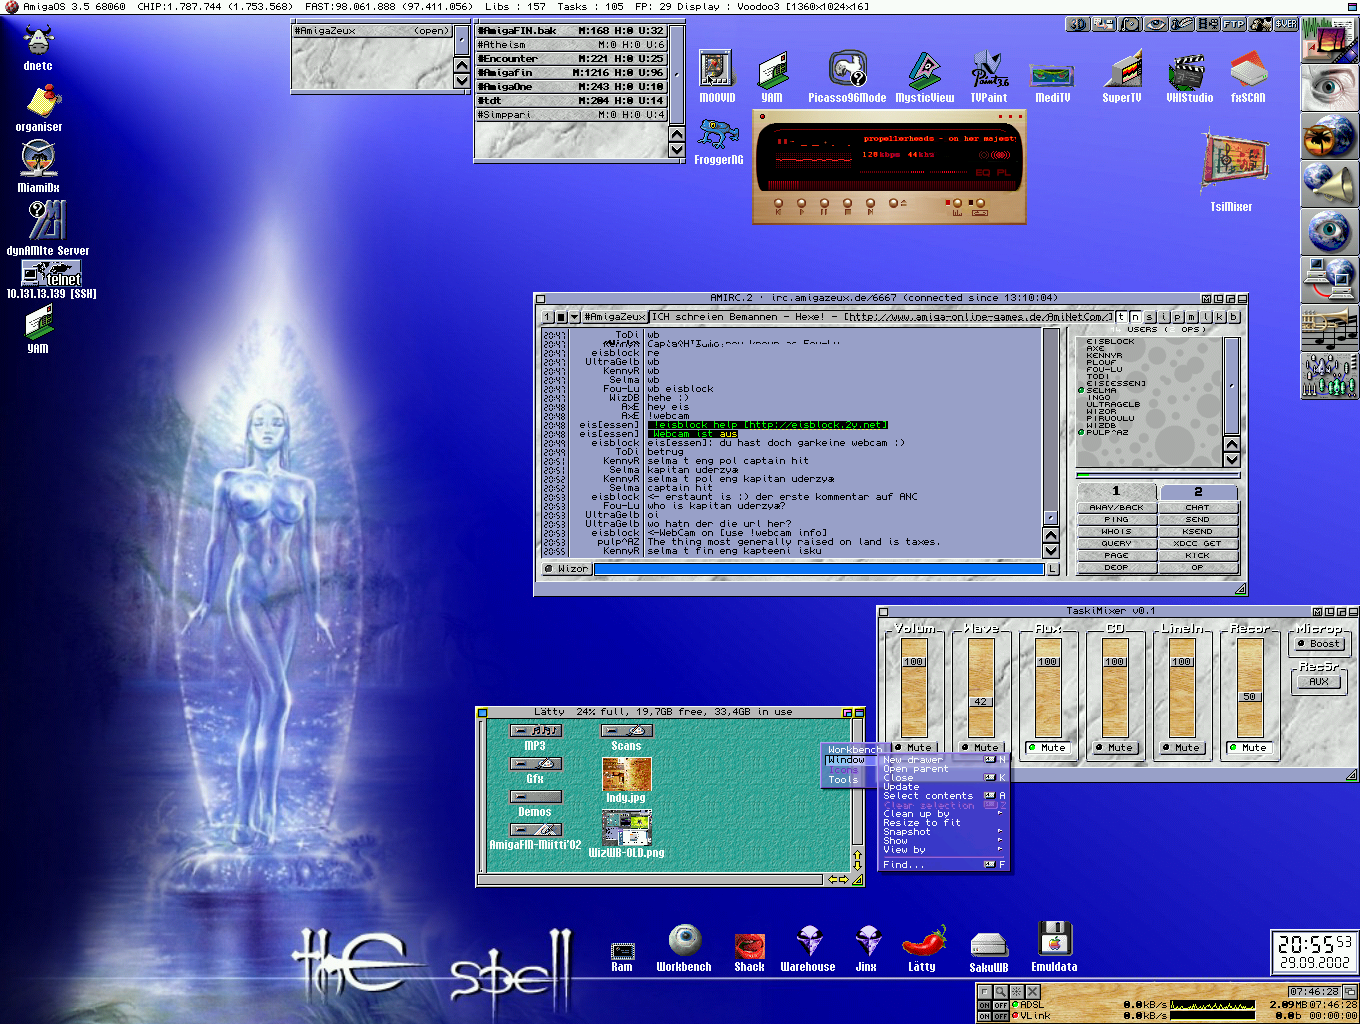Open the MysticView image viewer icon
This screenshot has width=1360, height=1024.
(x=924, y=72)
